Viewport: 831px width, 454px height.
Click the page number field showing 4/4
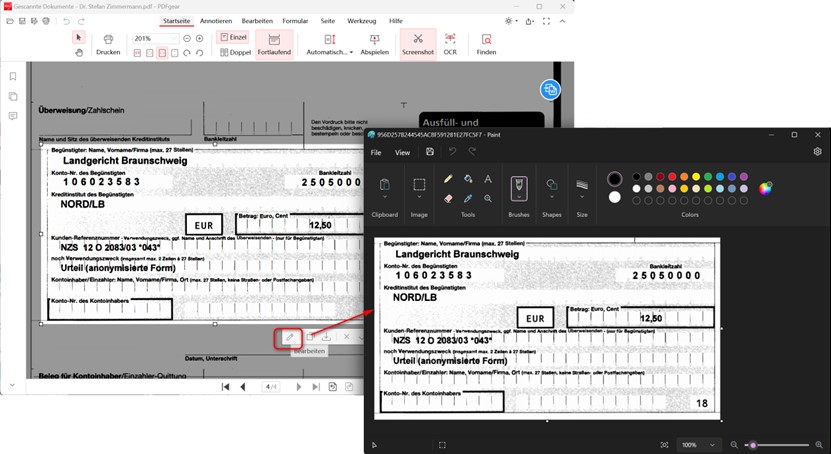click(x=271, y=387)
